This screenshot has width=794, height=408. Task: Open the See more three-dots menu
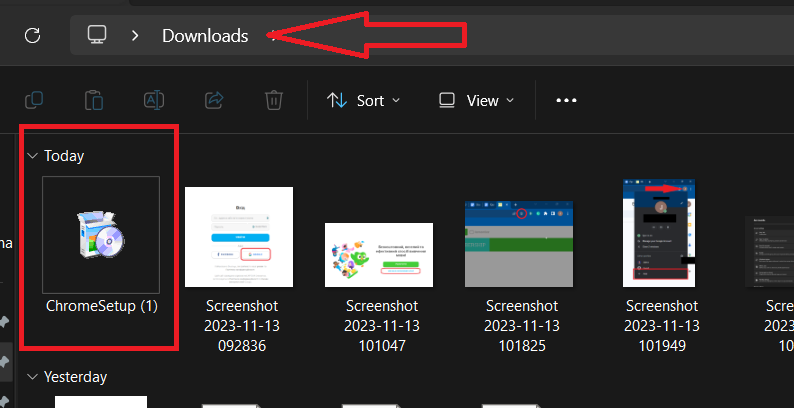pyautogui.click(x=566, y=100)
